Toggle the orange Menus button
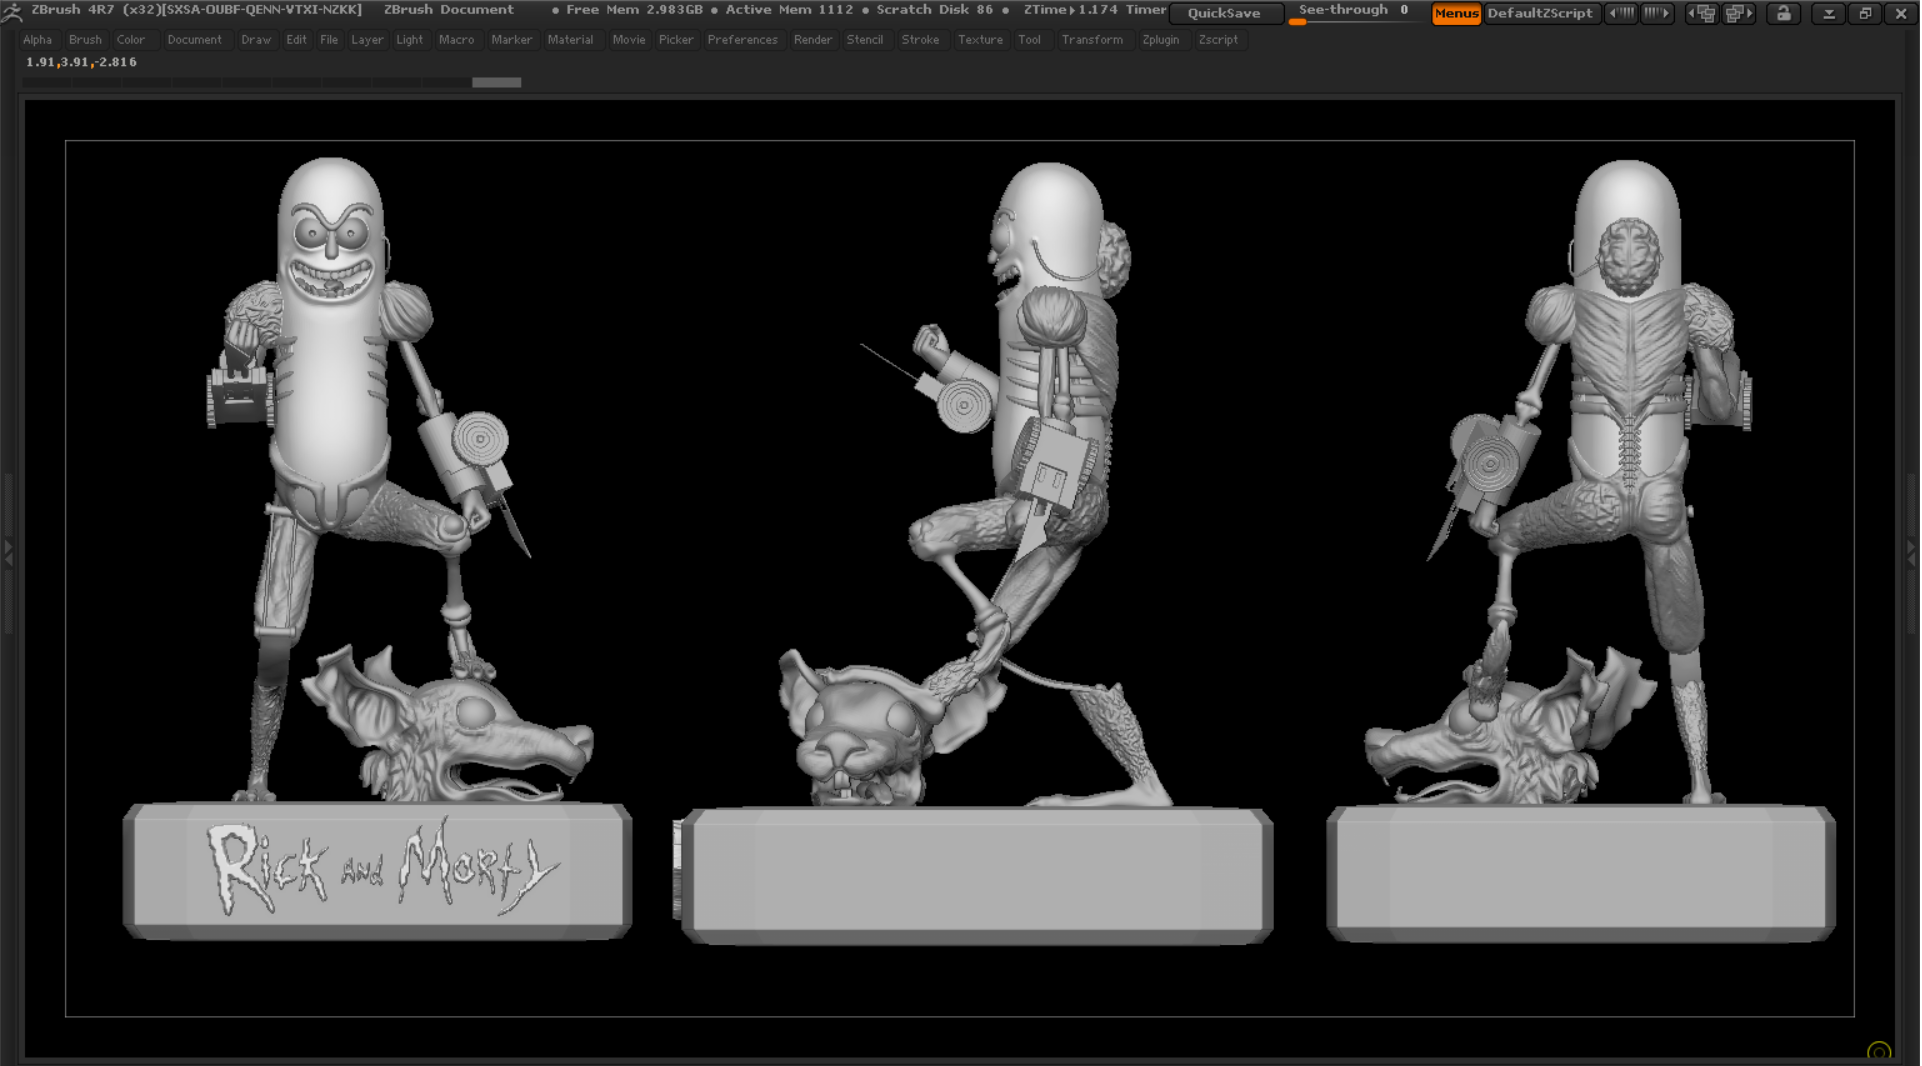Screen dimensions: 1922x1066 point(1456,13)
